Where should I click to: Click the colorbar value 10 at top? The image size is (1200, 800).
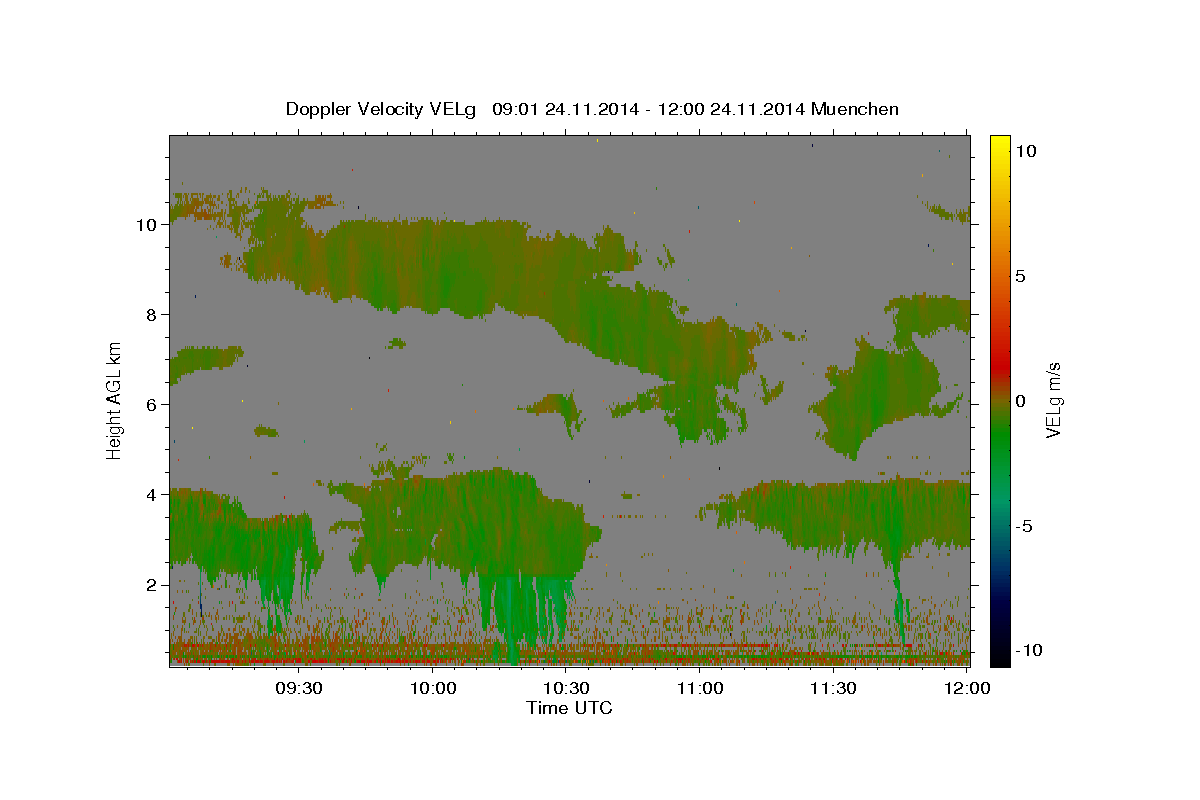[1025, 151]
